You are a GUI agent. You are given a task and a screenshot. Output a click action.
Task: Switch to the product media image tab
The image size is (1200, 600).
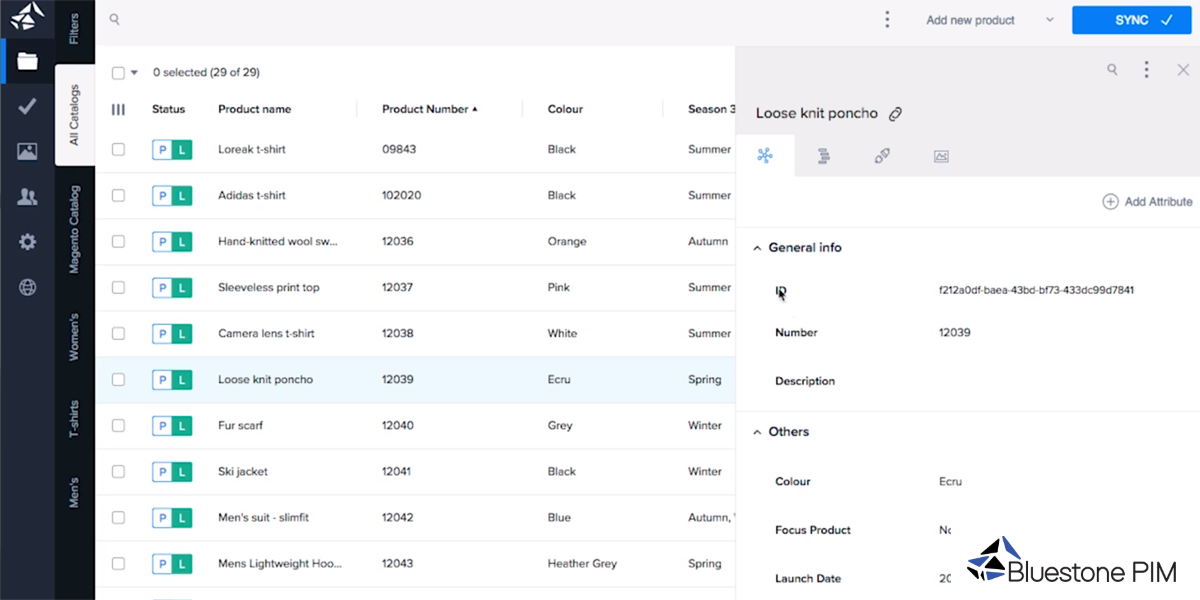click(x=940, y=156)
